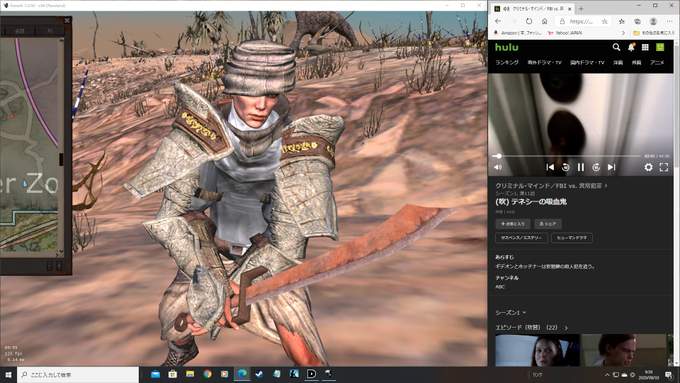Show hidden system tray icons chevron
The height and width of the screenshot is (383, 680).
point(607,375)
